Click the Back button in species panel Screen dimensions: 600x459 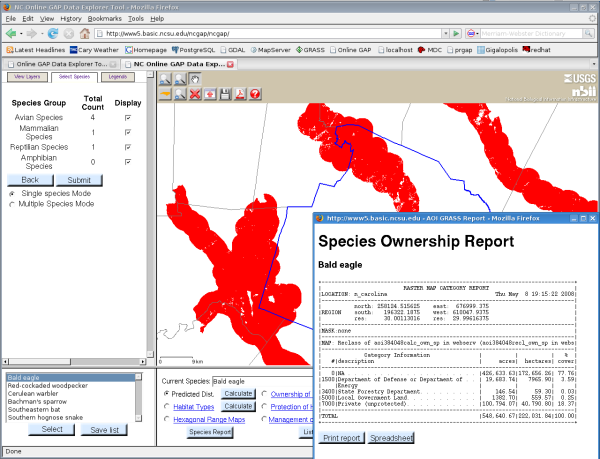pyautogui.click(x=30, y=180)
